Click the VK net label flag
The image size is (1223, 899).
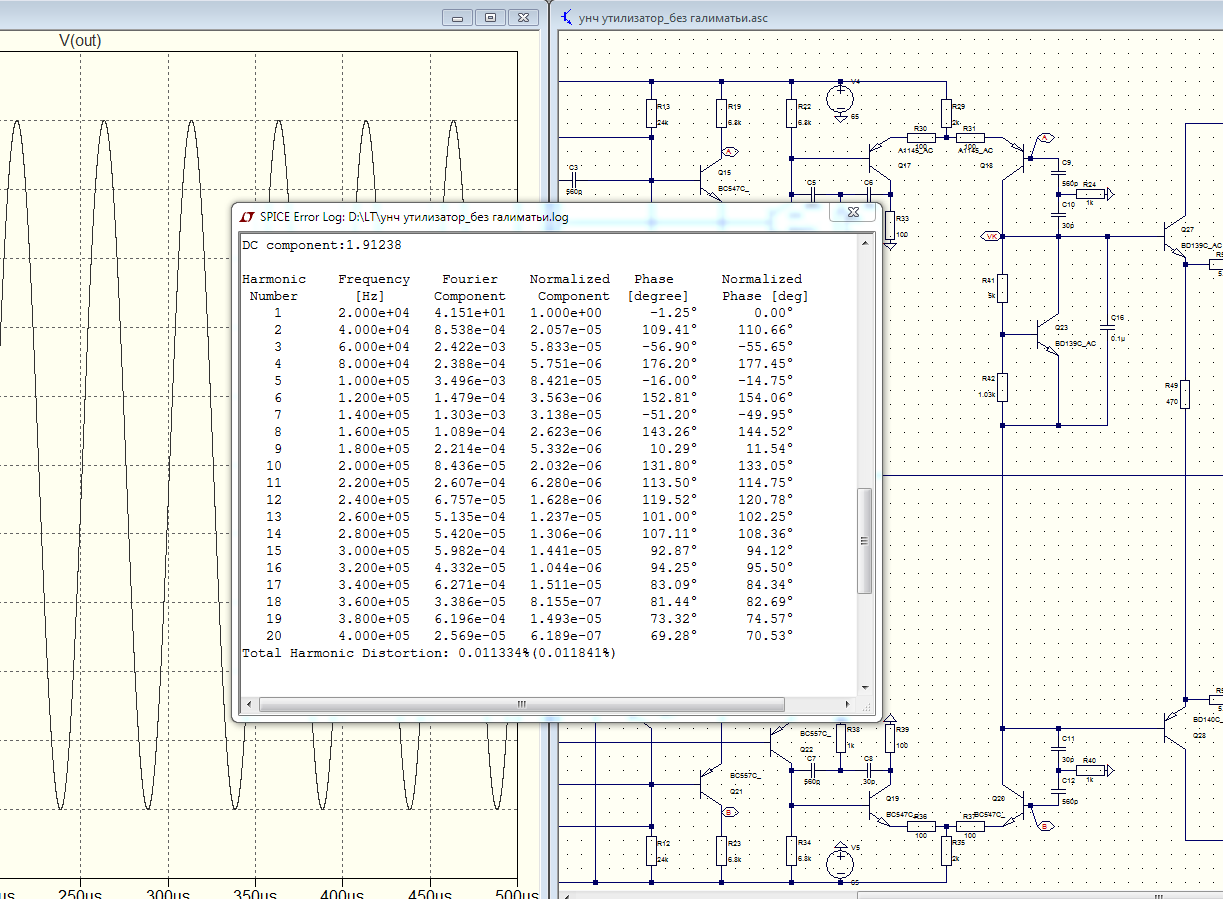[x=991, y=236]
